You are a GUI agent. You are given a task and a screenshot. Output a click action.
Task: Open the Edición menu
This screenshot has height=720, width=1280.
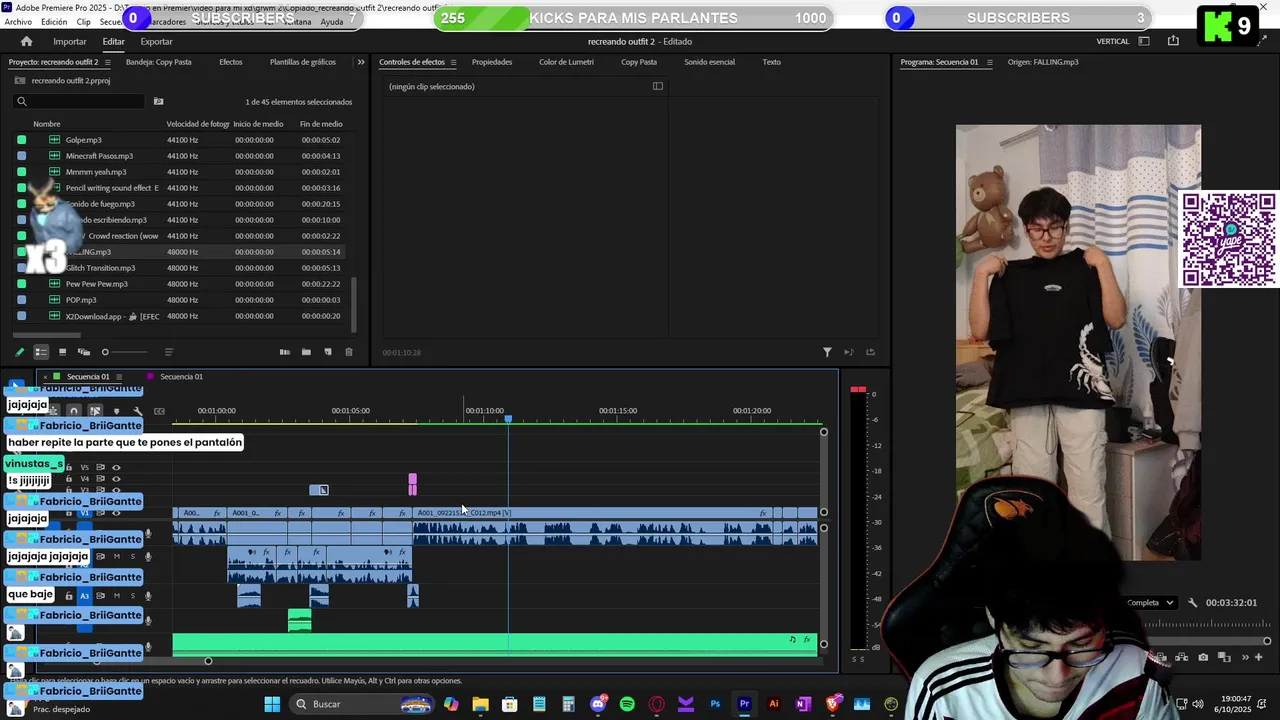tap(54, 22)
